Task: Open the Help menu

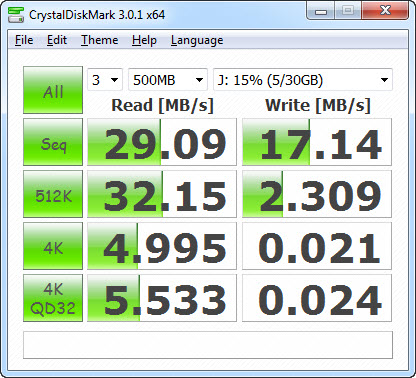Action: (144, 40)
